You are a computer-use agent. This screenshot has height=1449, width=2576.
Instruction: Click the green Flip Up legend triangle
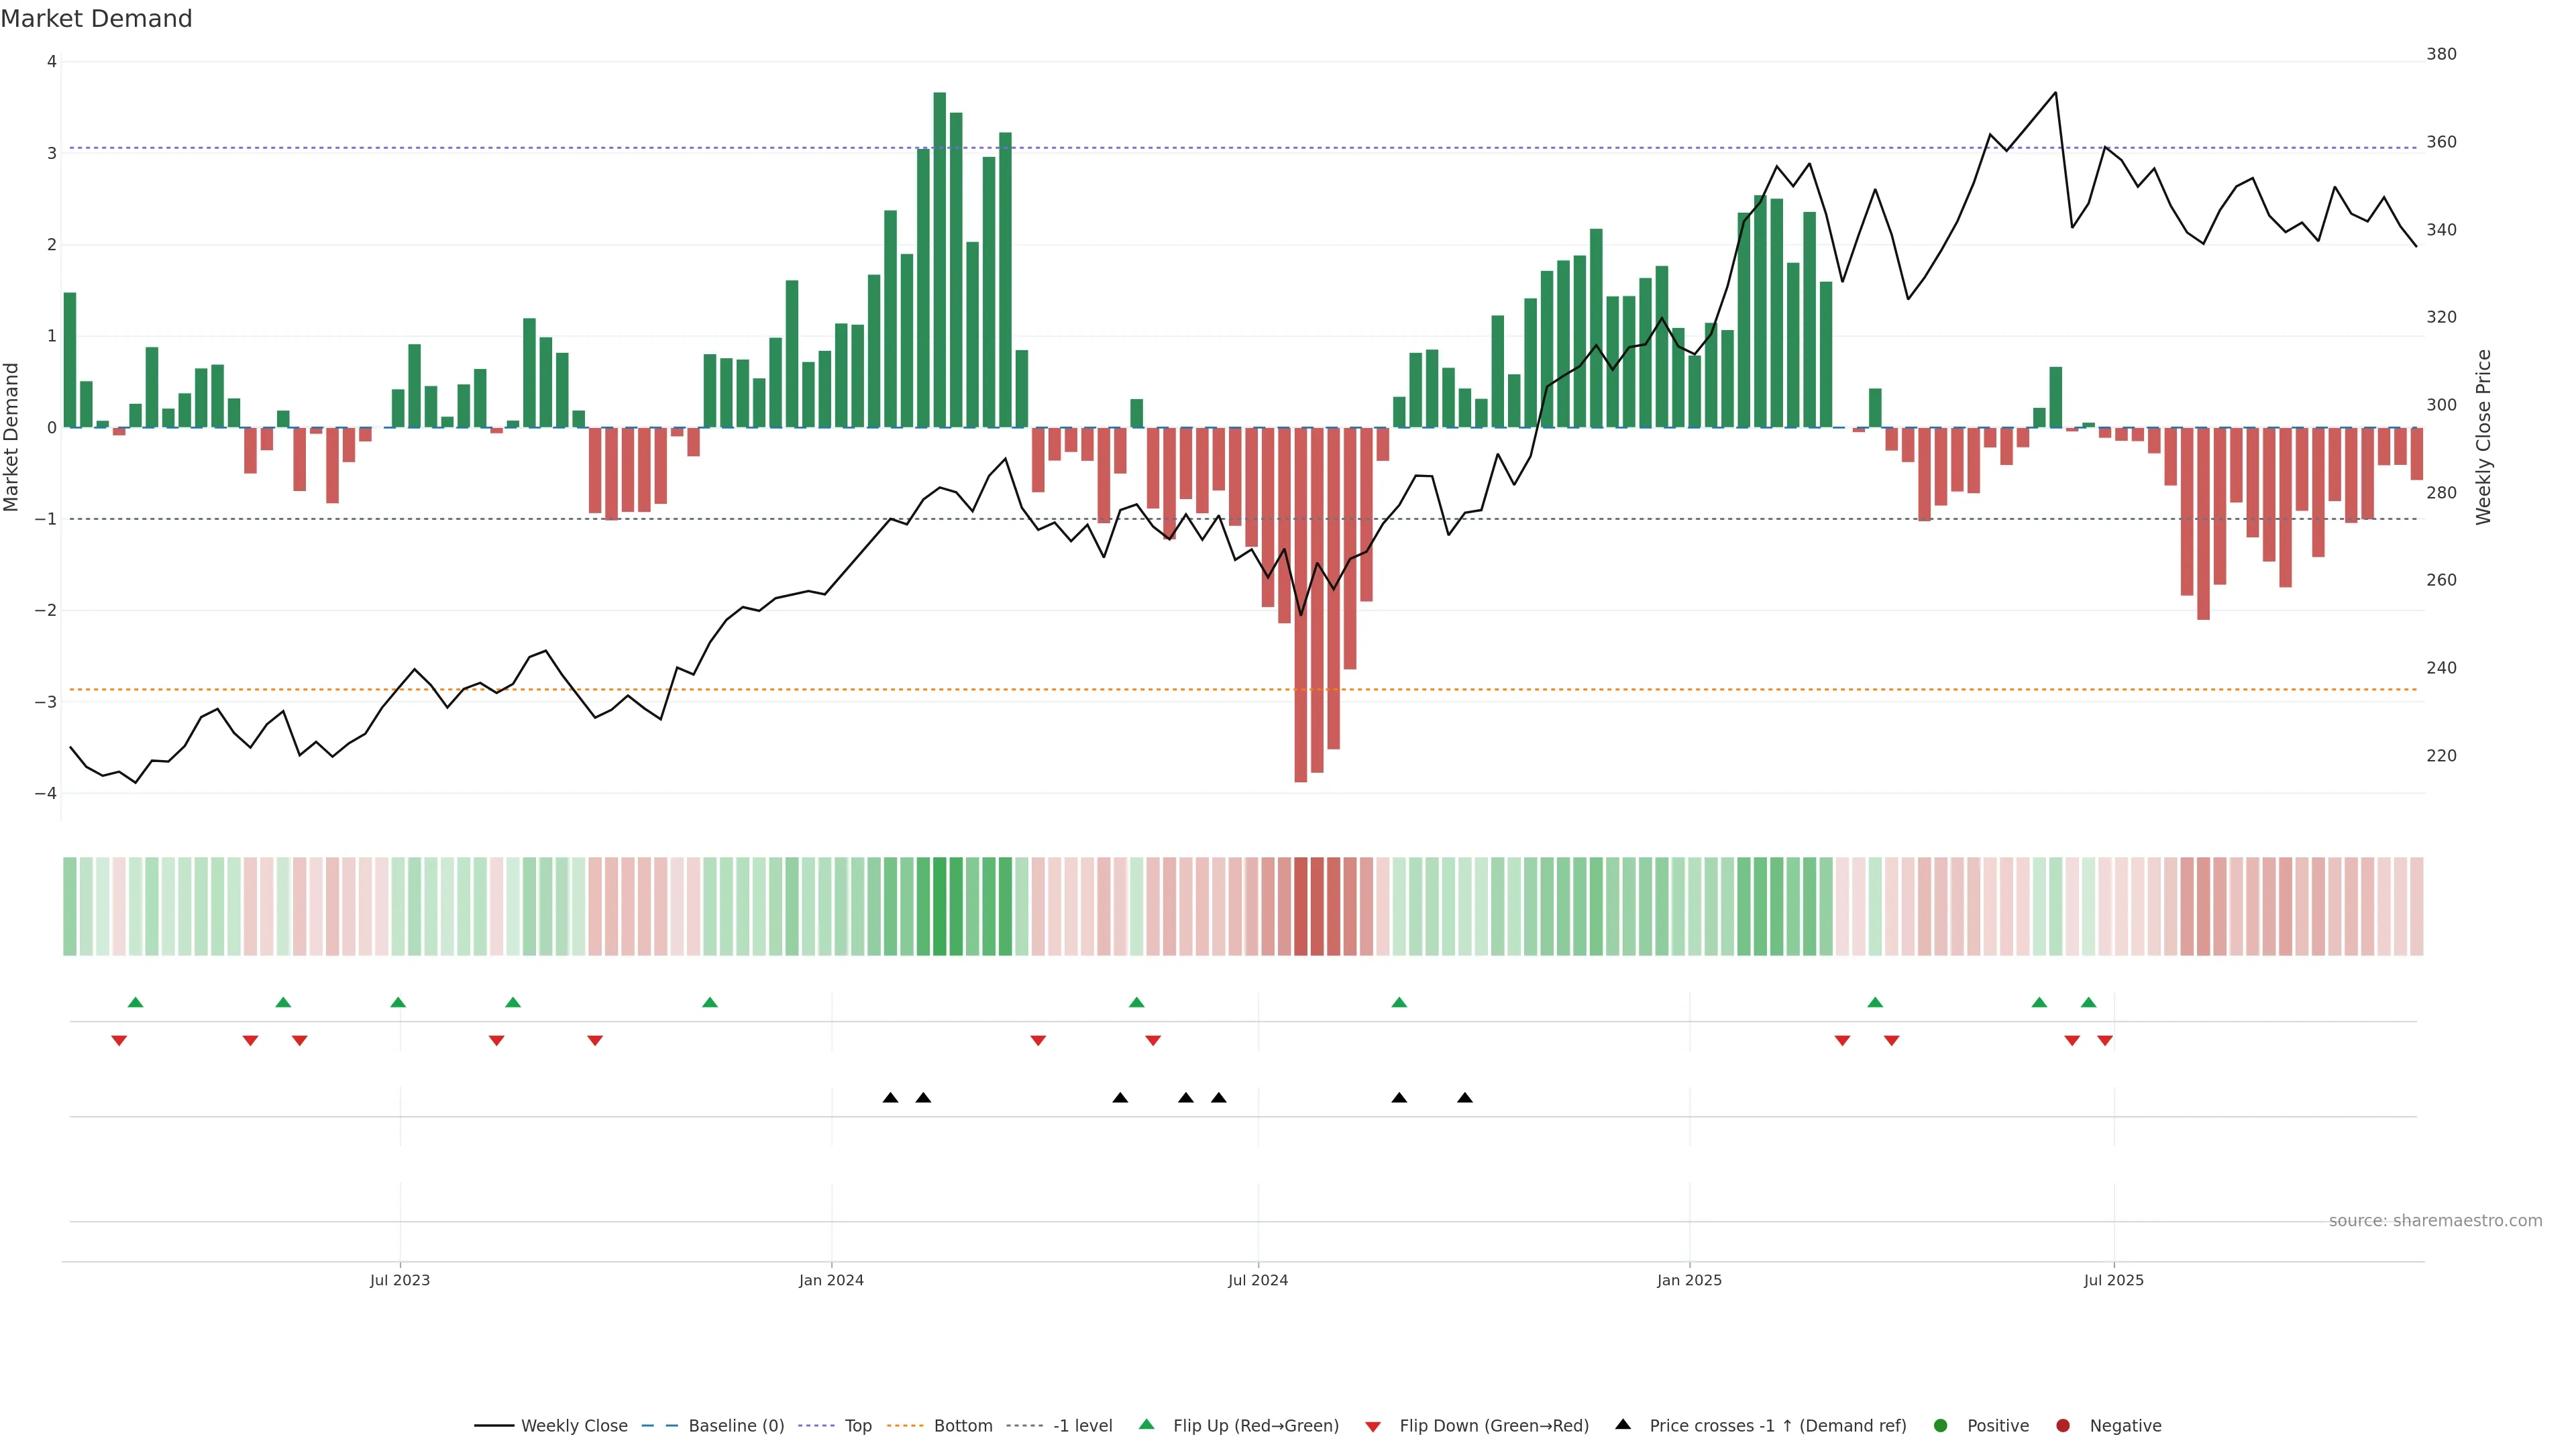[x=1147, y=1425]
